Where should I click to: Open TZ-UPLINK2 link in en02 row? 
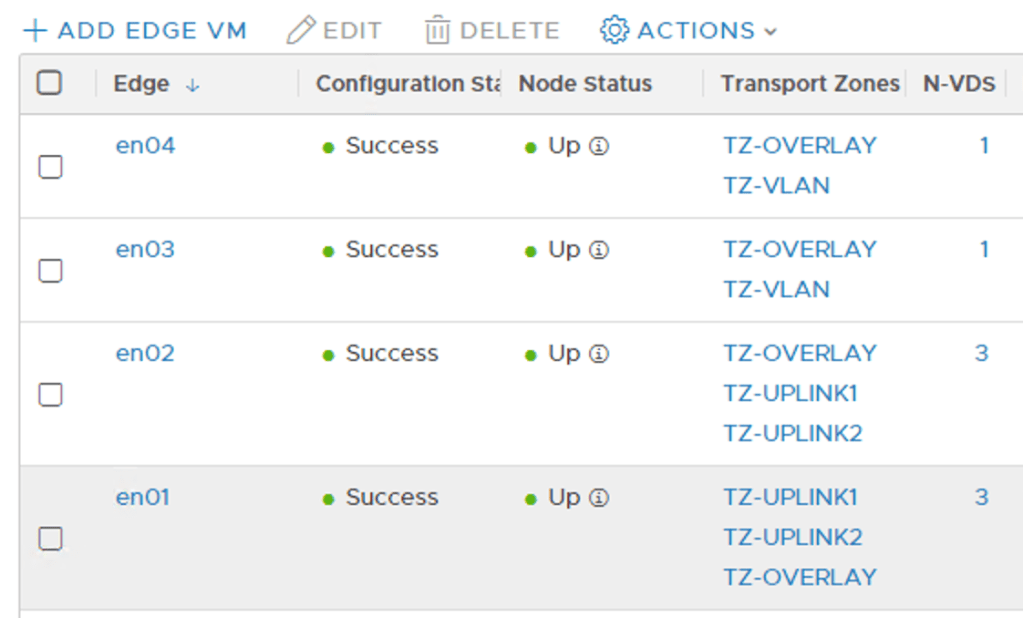[792, 433]
